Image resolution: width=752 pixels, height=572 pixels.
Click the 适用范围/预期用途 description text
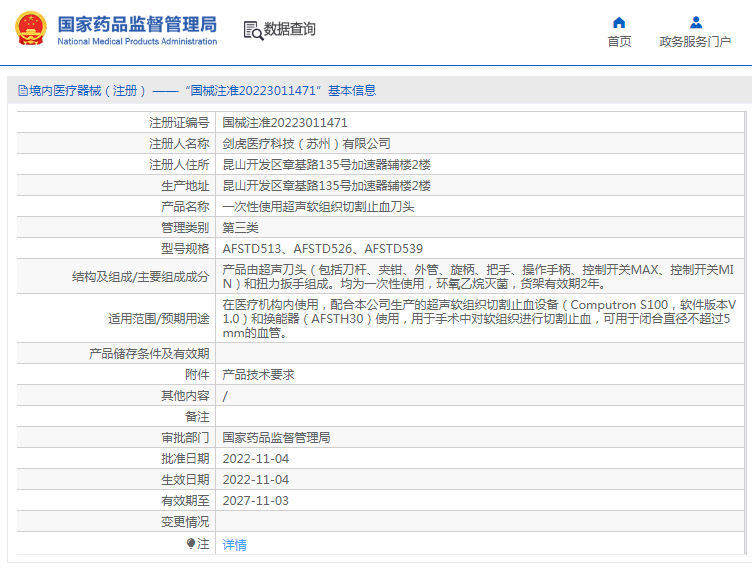coord(479,318)
